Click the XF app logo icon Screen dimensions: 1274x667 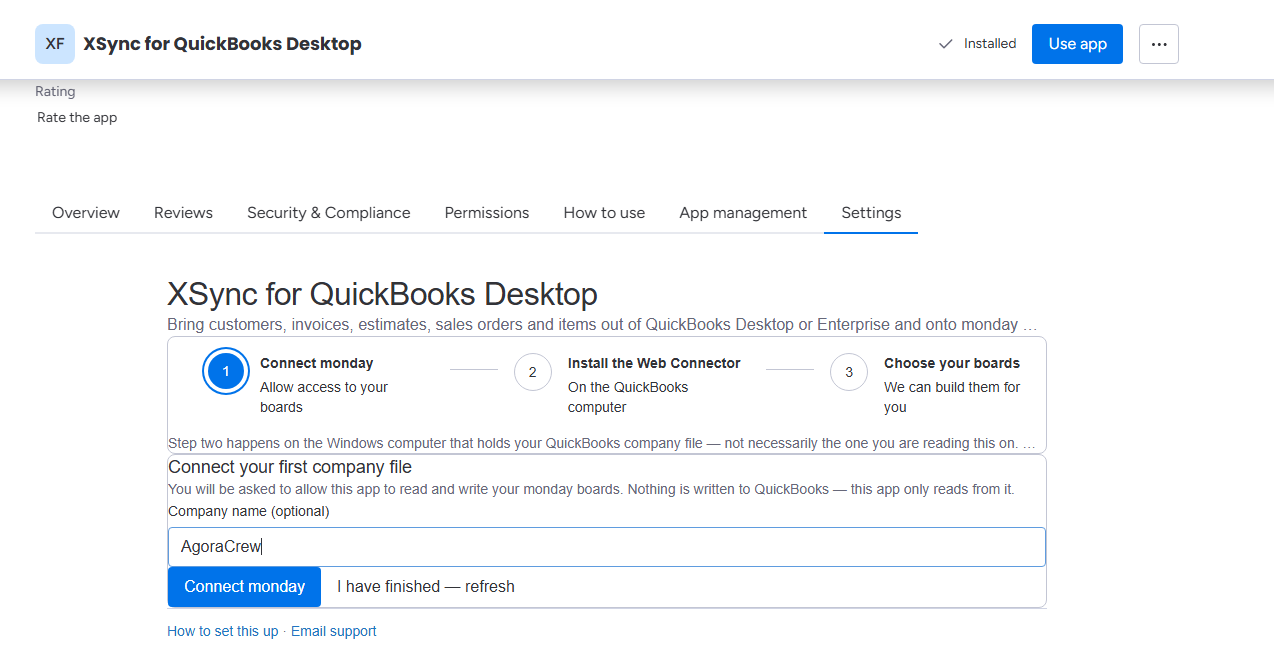(55, 44)
